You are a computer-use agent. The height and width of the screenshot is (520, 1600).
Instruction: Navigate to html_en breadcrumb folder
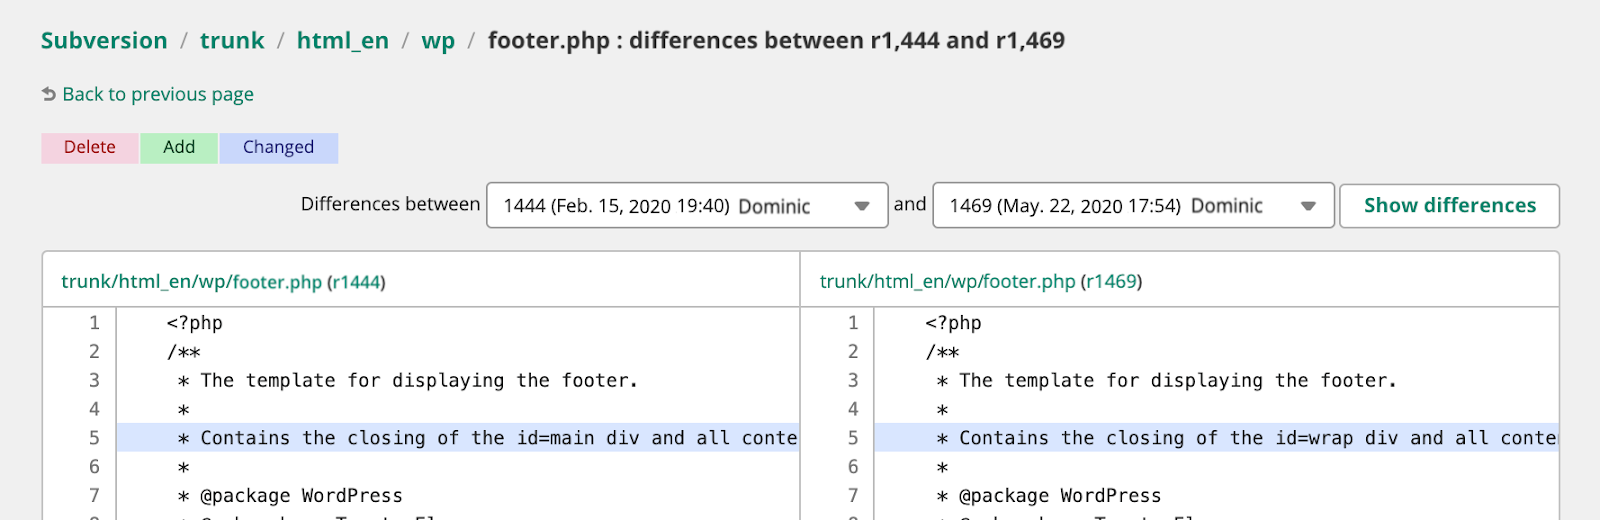(x=342, y=41)
